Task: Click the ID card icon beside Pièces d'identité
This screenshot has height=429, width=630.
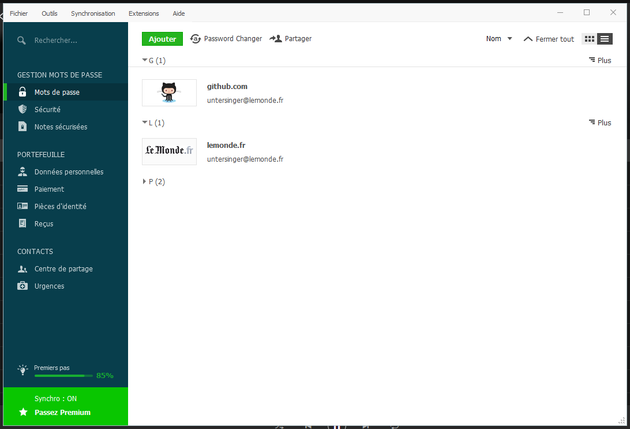Action: 22,206
